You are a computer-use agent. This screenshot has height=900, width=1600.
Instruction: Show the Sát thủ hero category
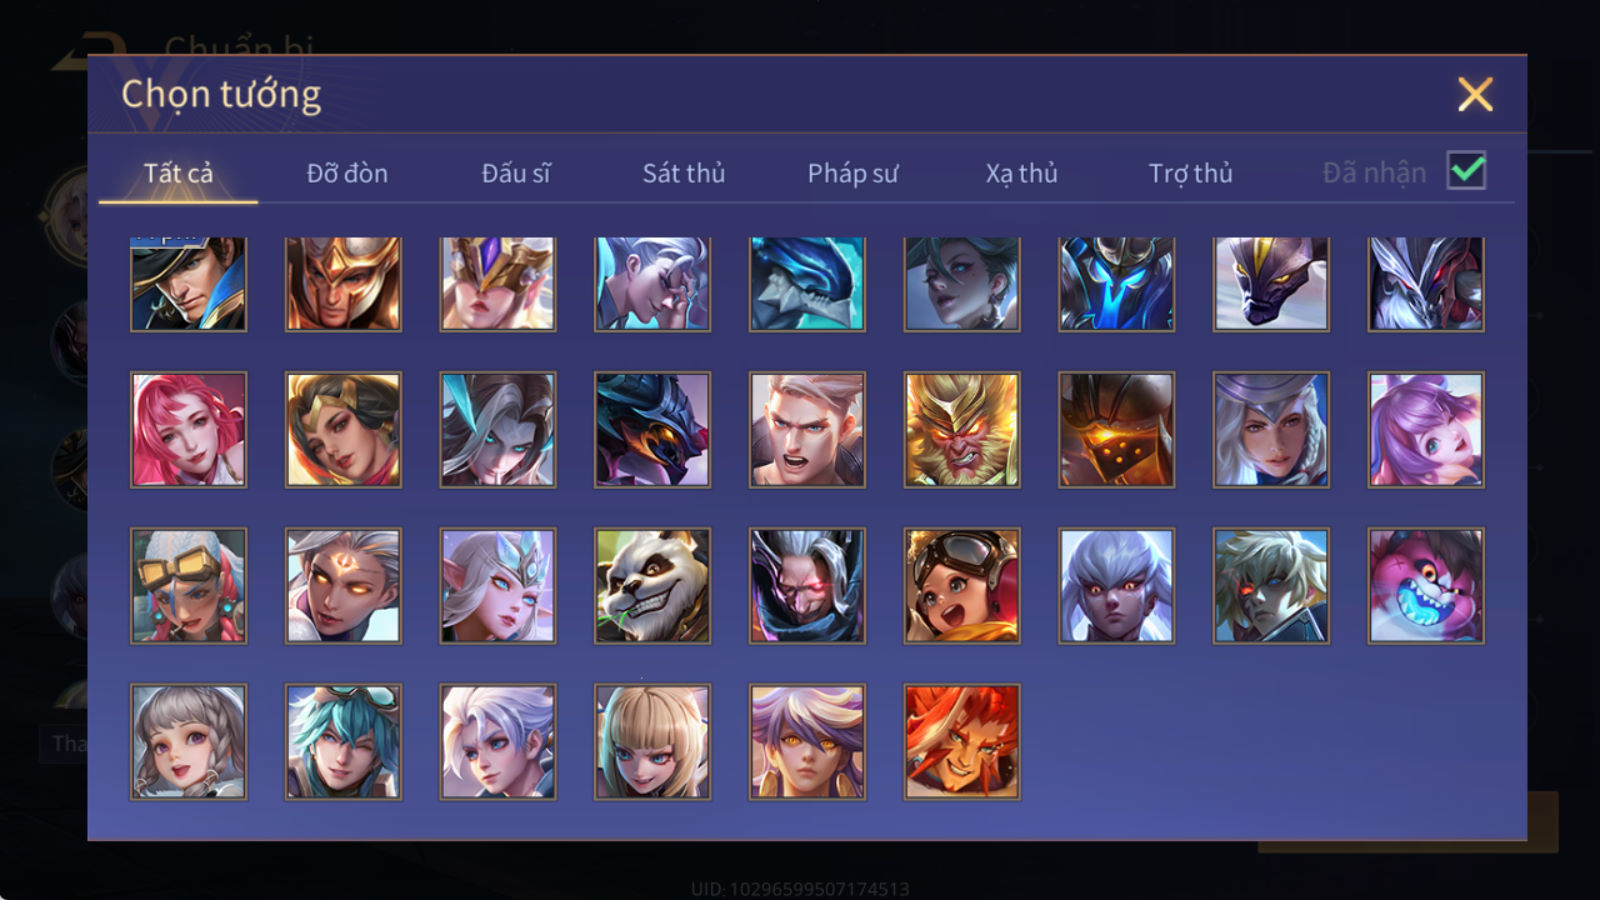(683, 173)
